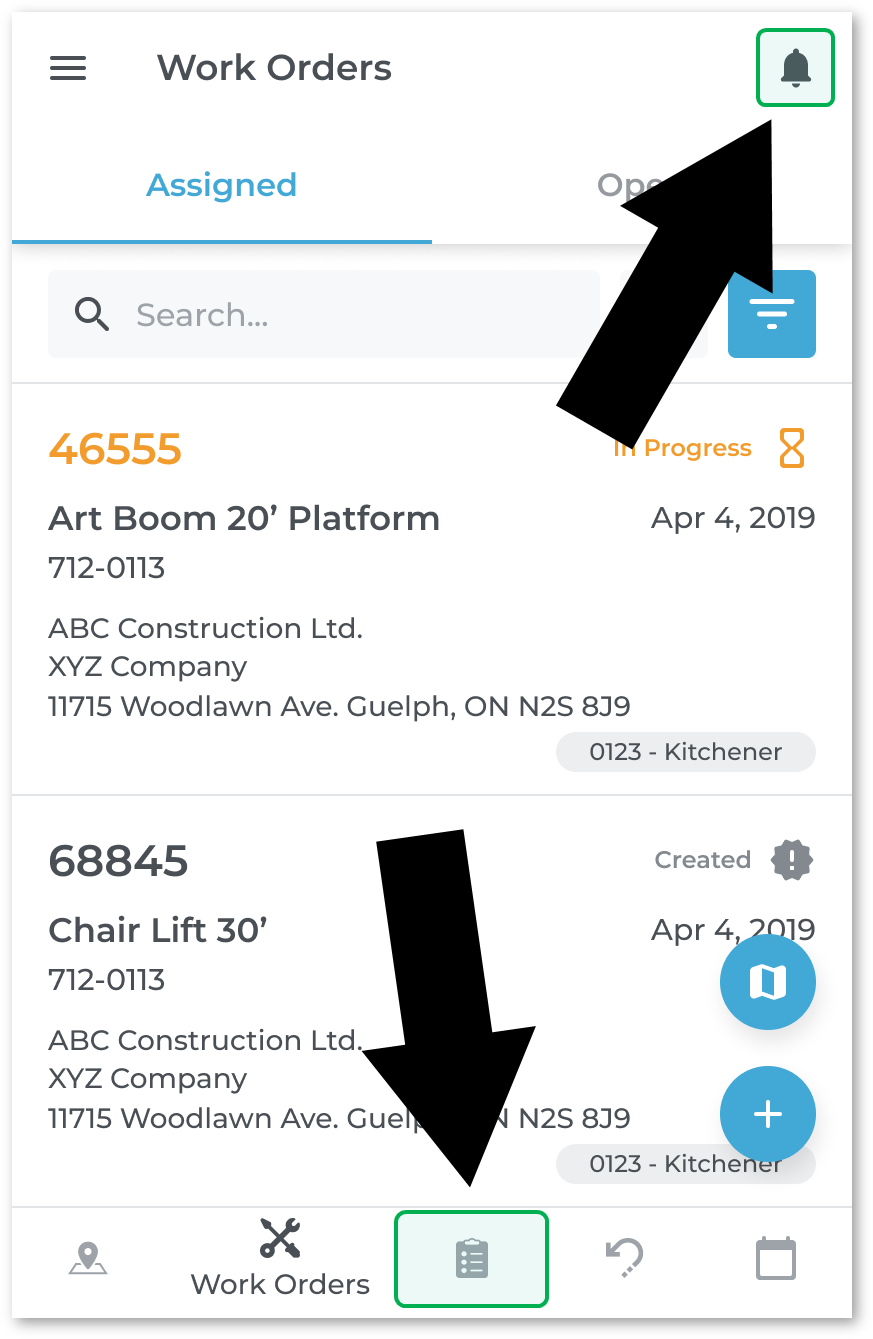The image size is (873, 1339).
Task: Open the map view floating button
Action: (x=768, y=982)
